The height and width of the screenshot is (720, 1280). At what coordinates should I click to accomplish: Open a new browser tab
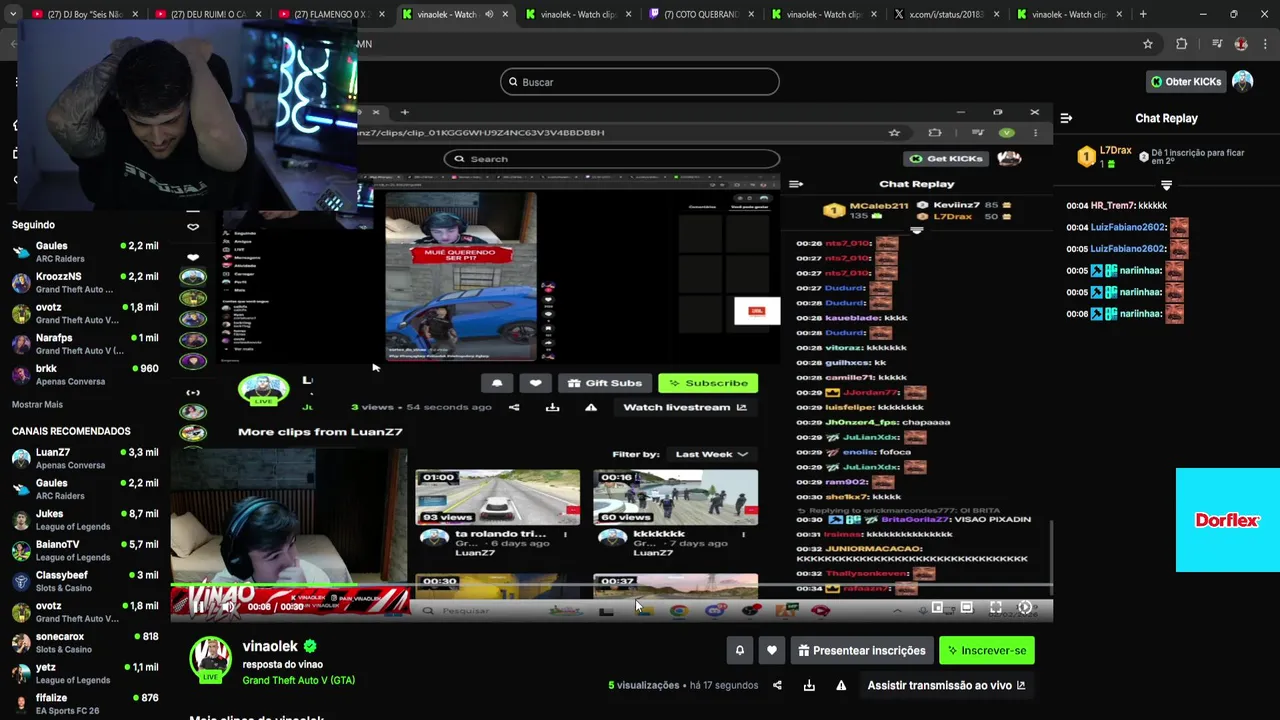coord(1143,14)
